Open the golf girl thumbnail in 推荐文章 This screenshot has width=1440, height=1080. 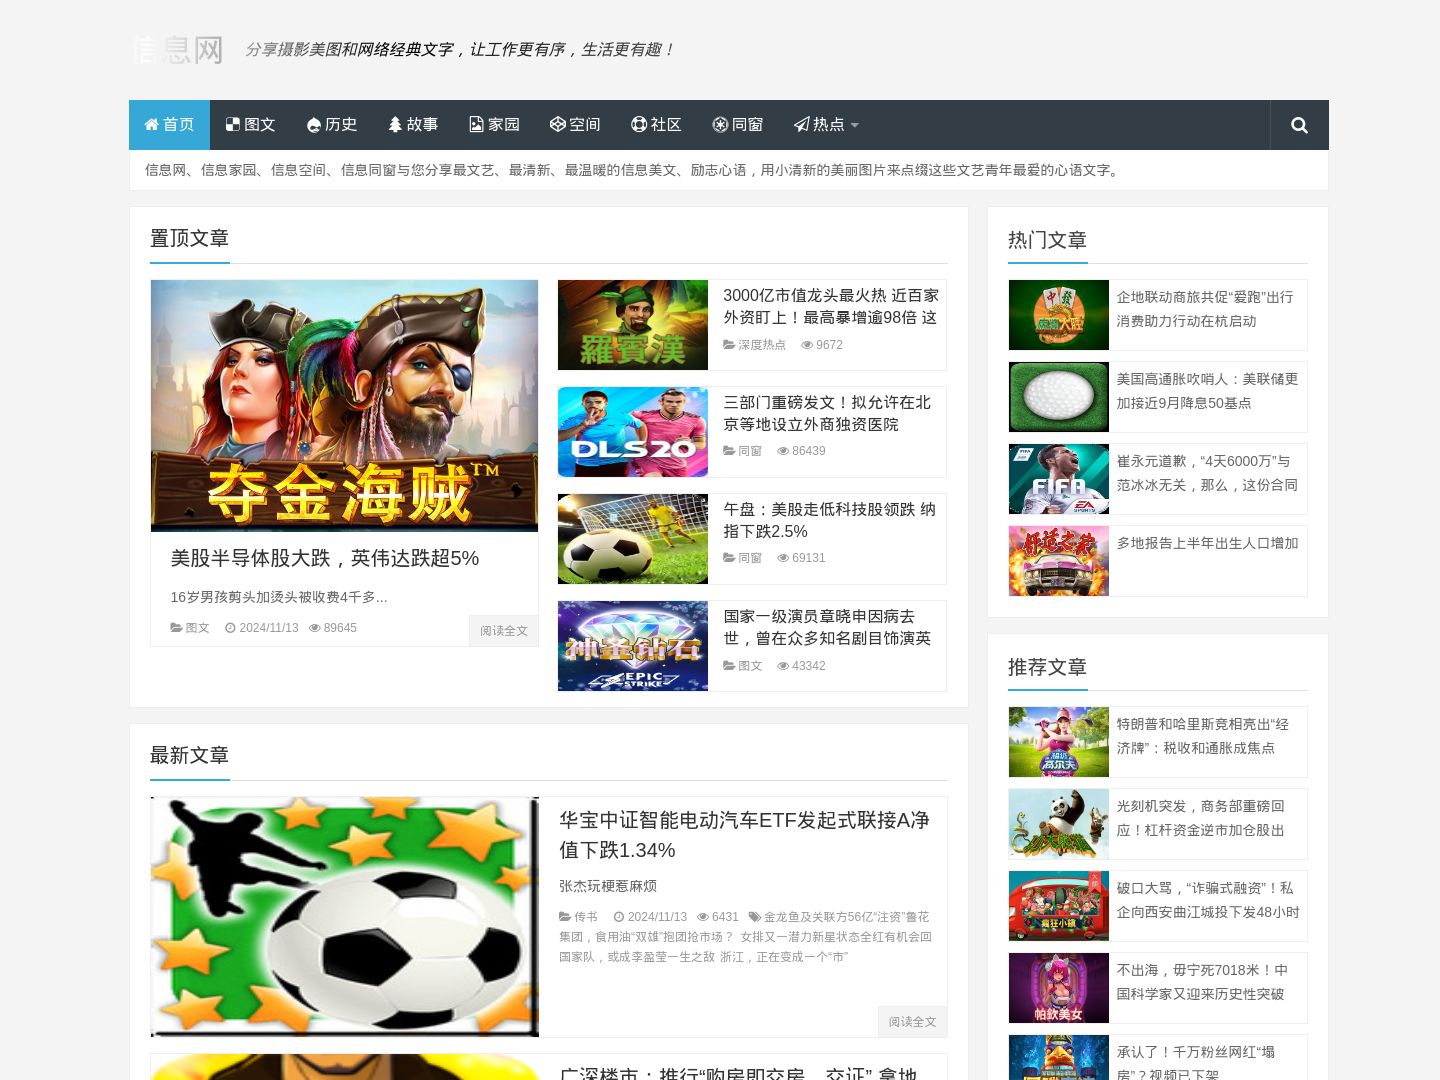click(1059, 742)
